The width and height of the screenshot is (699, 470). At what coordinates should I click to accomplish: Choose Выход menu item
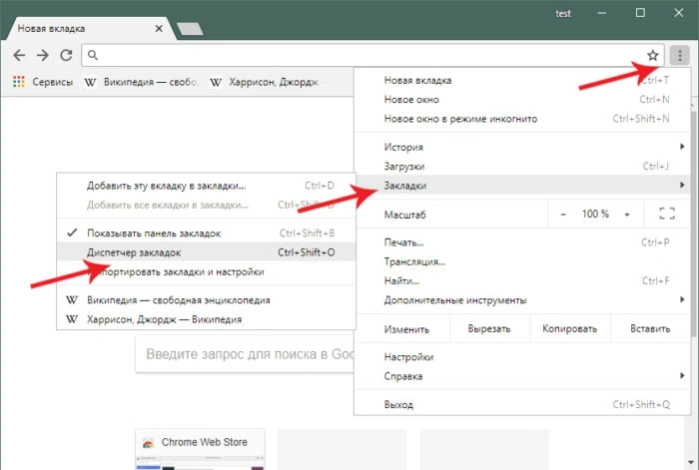click(x=523, y=404)
